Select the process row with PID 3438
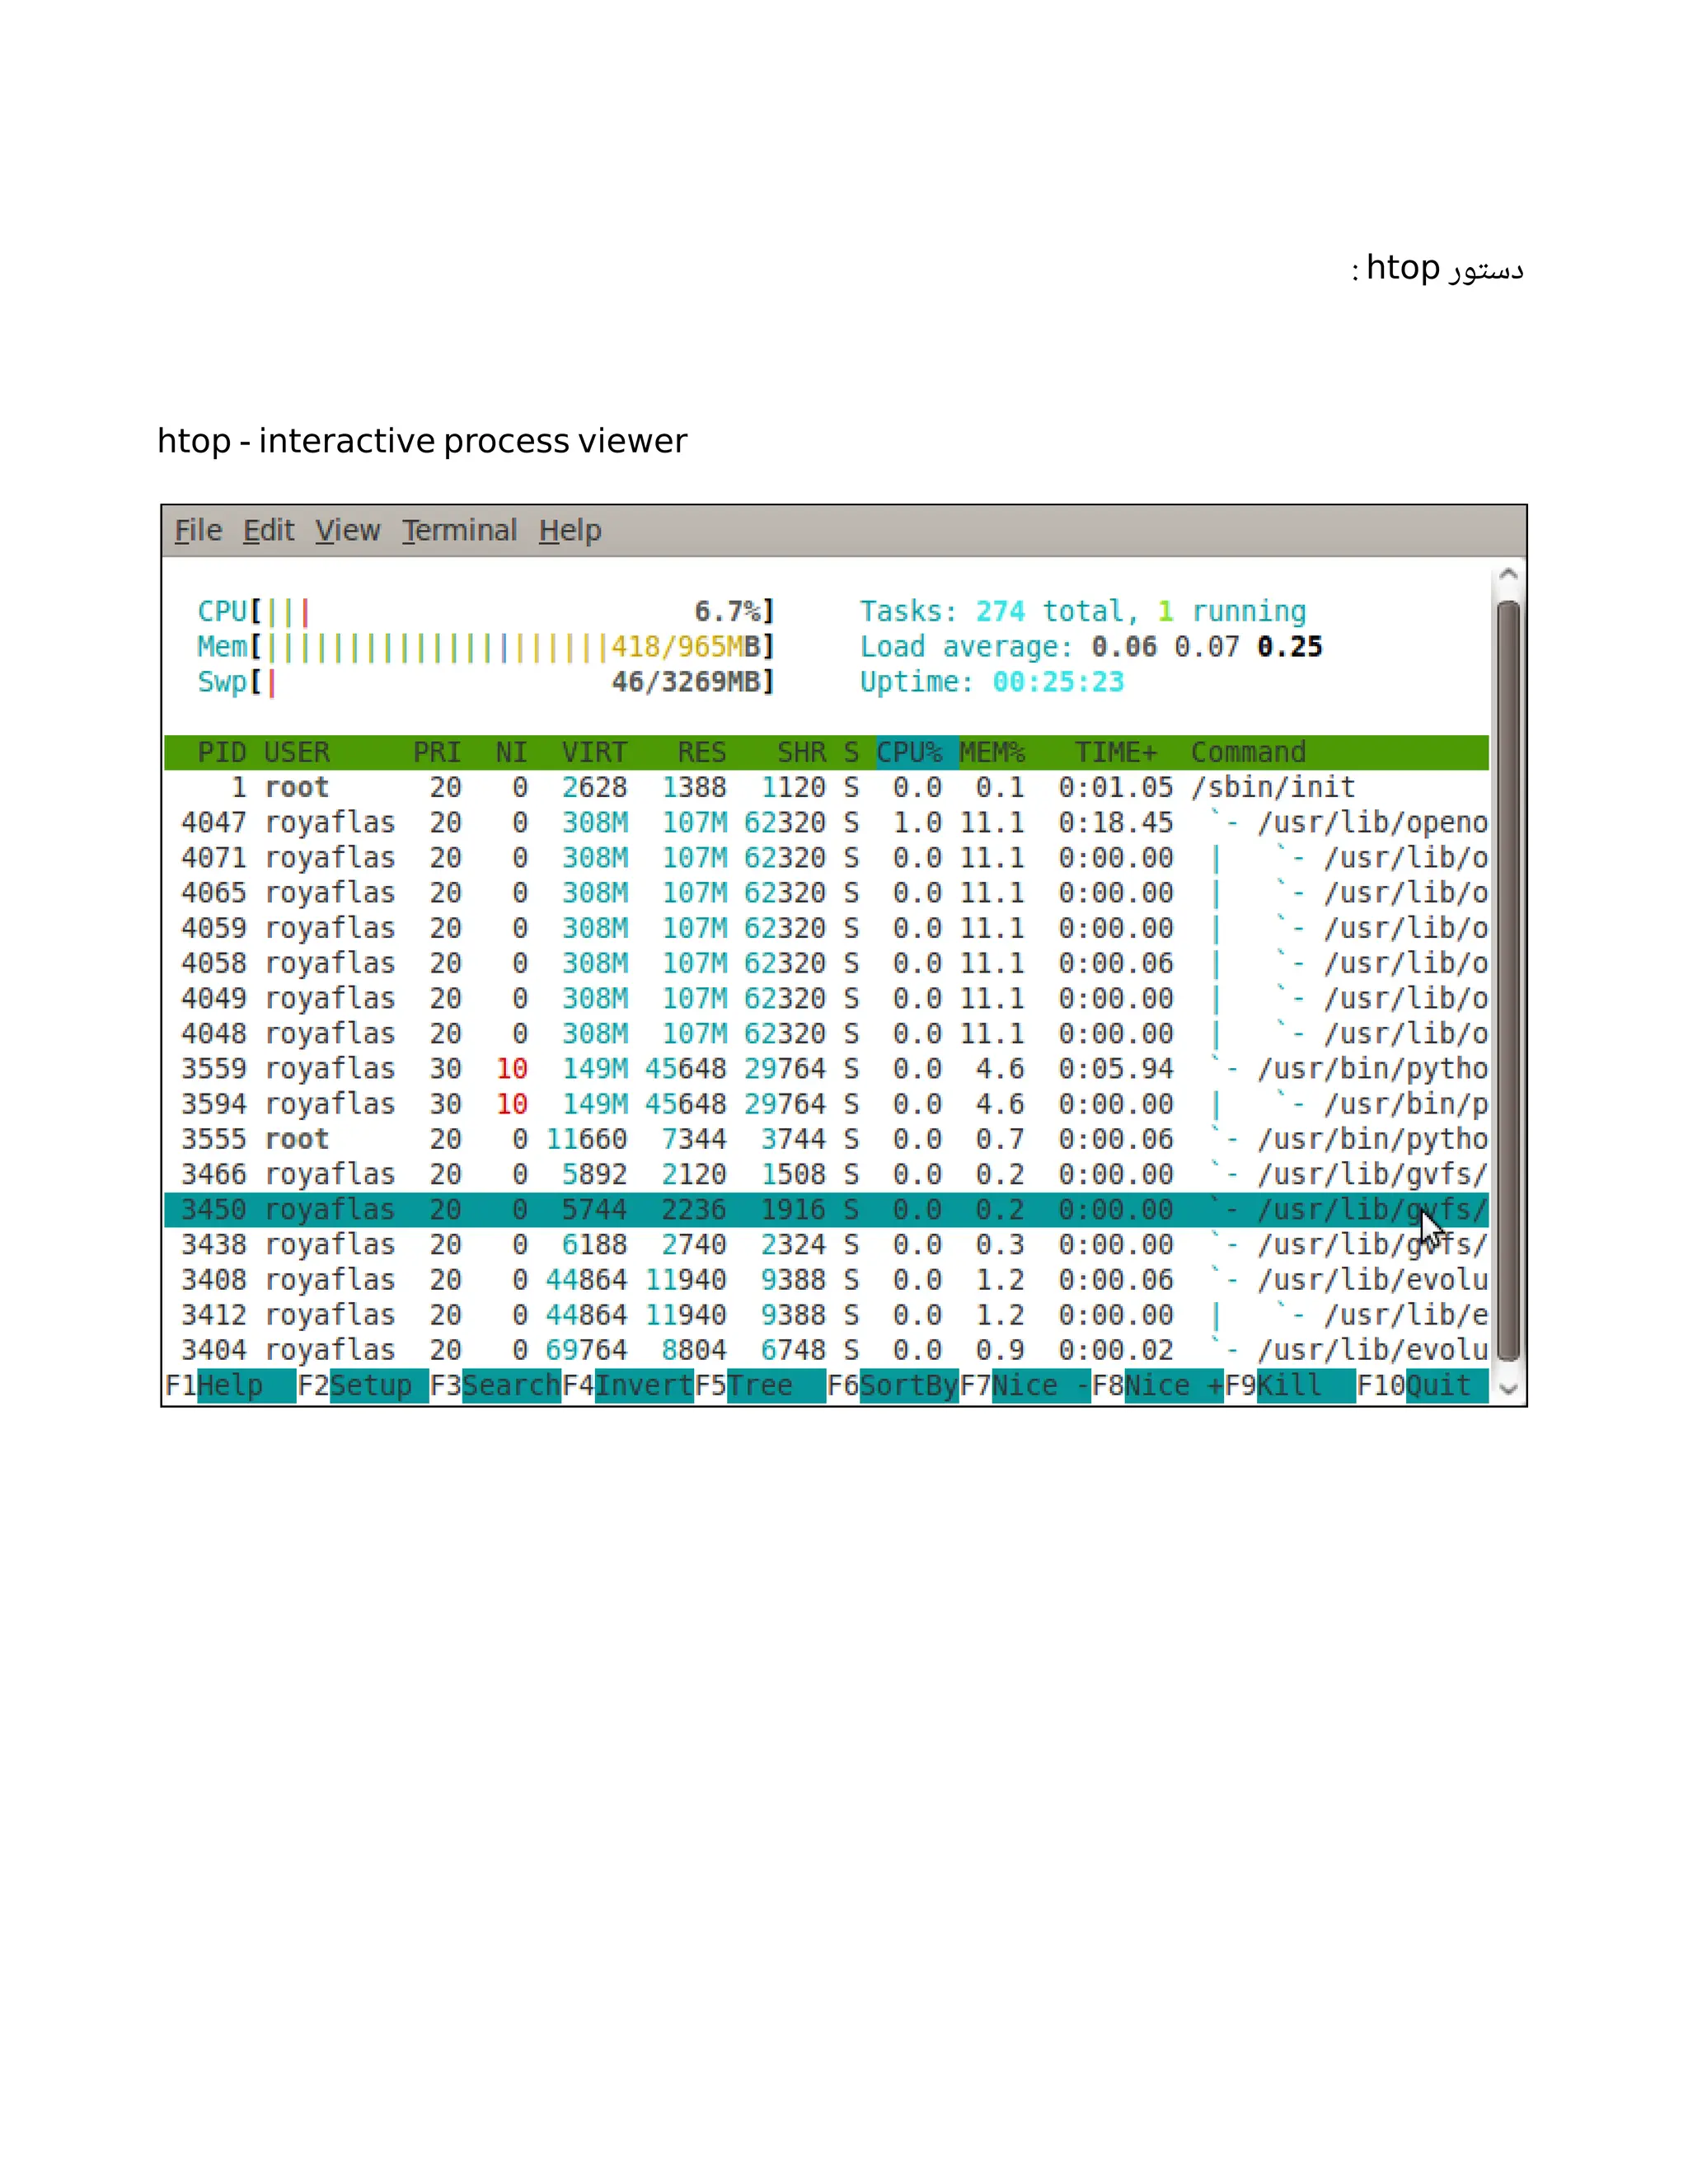The height and width of the screenshot is (2184, 1688). [x=826, y=1244]
